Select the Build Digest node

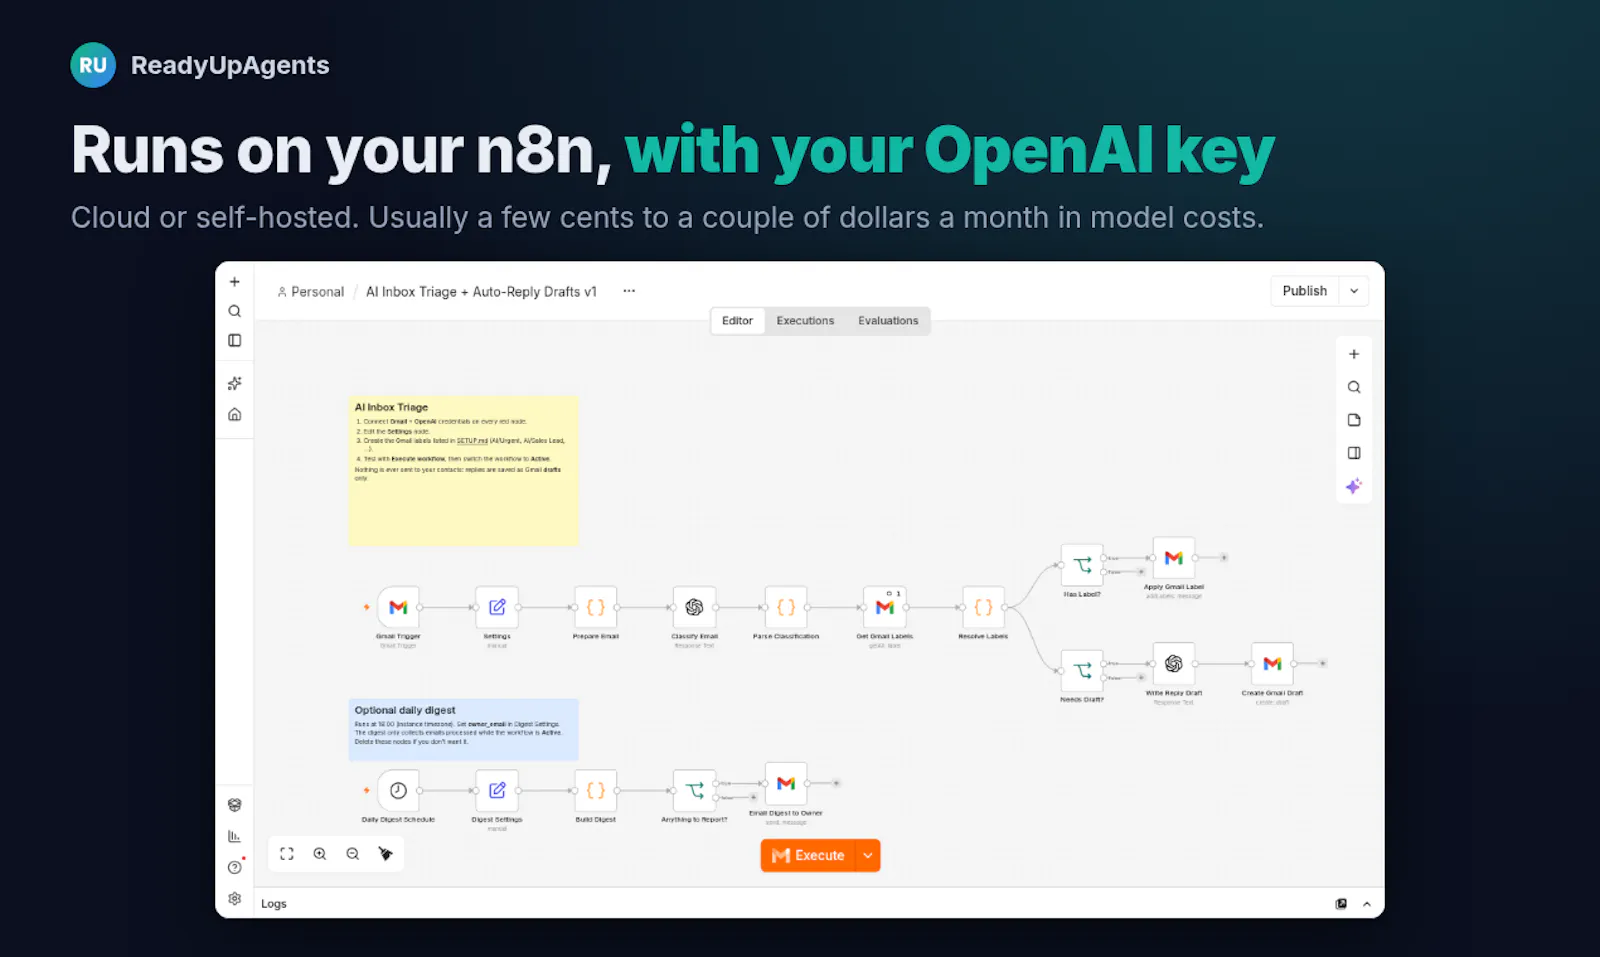click(x=596, y=790)
